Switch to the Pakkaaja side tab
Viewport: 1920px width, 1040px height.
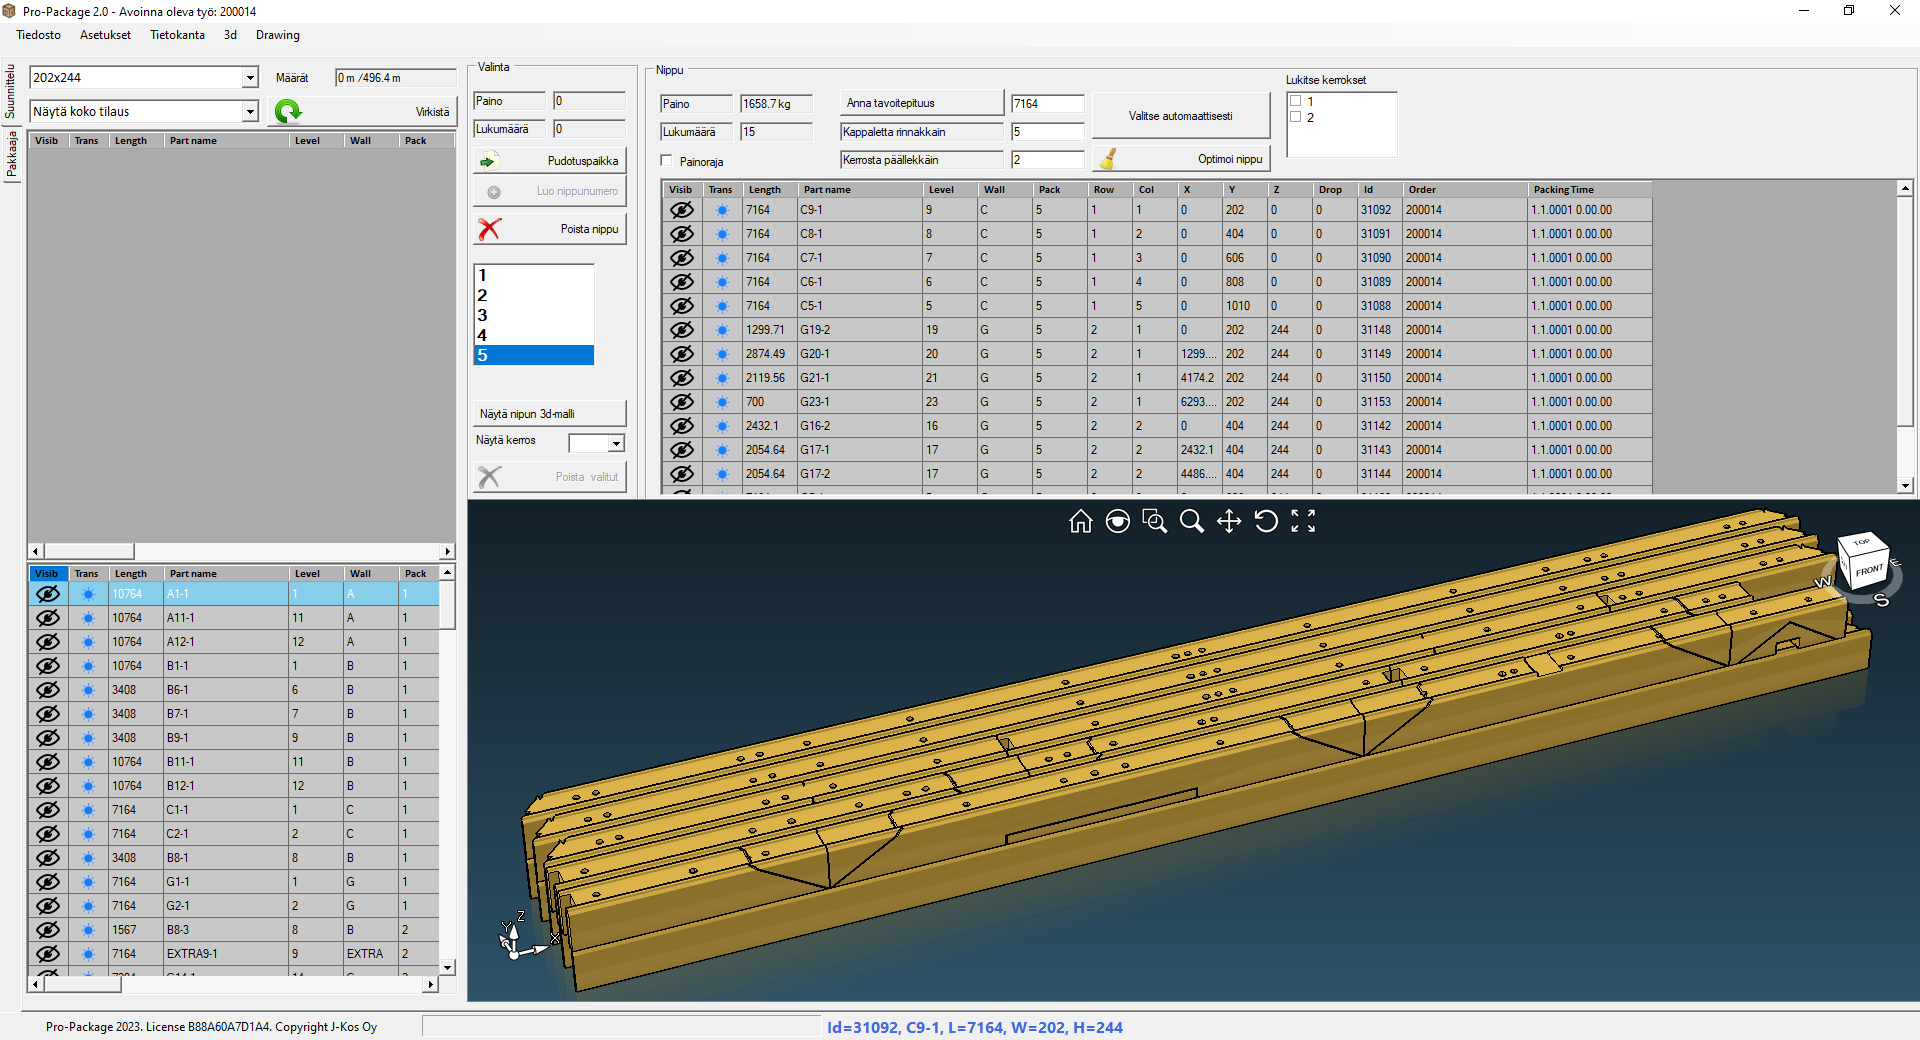click(x=12, y=155)
